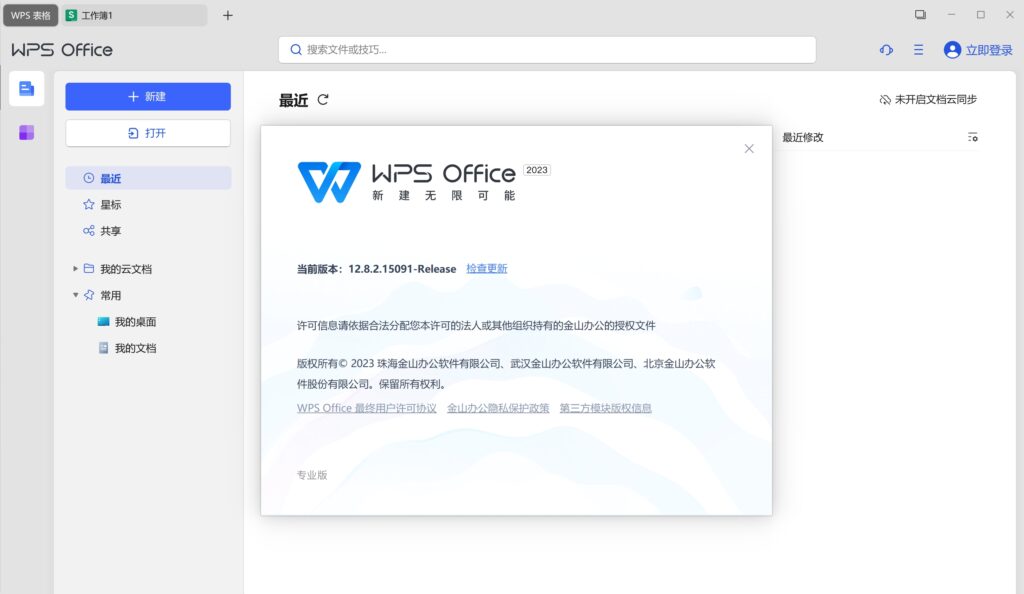
Task: Click the 检查更新 link
Action: click(x=487, y=268)
